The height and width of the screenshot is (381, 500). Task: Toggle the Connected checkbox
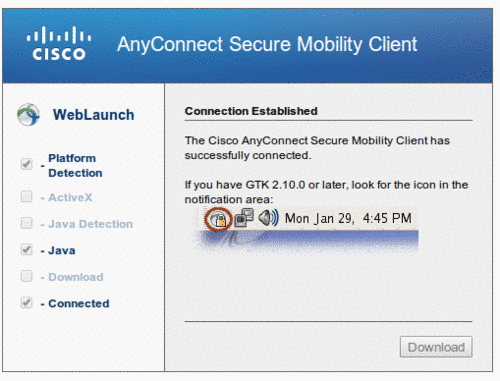tap(26, 303)
